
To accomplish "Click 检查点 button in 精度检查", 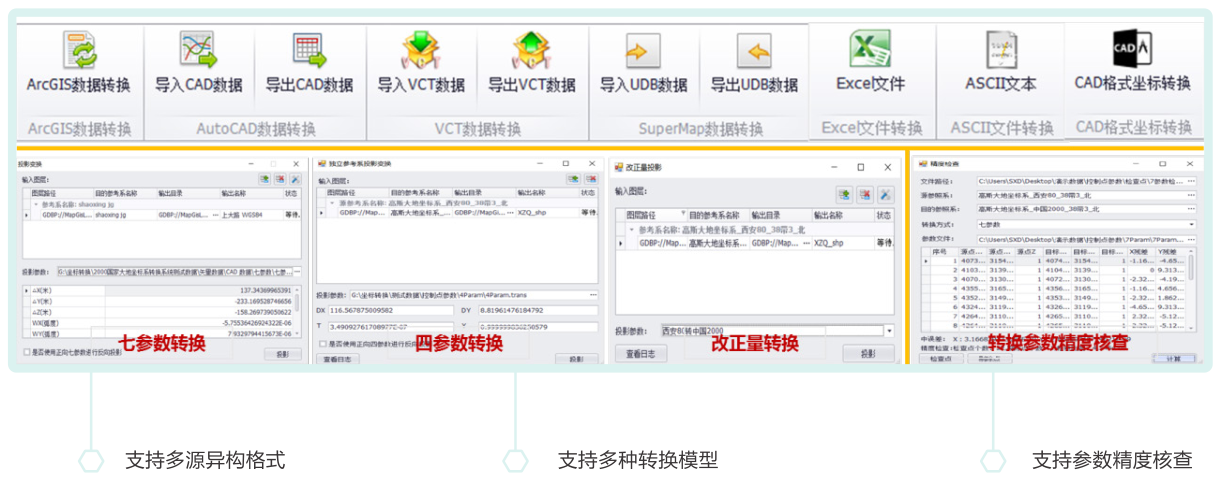I will [x=941, y=359].
